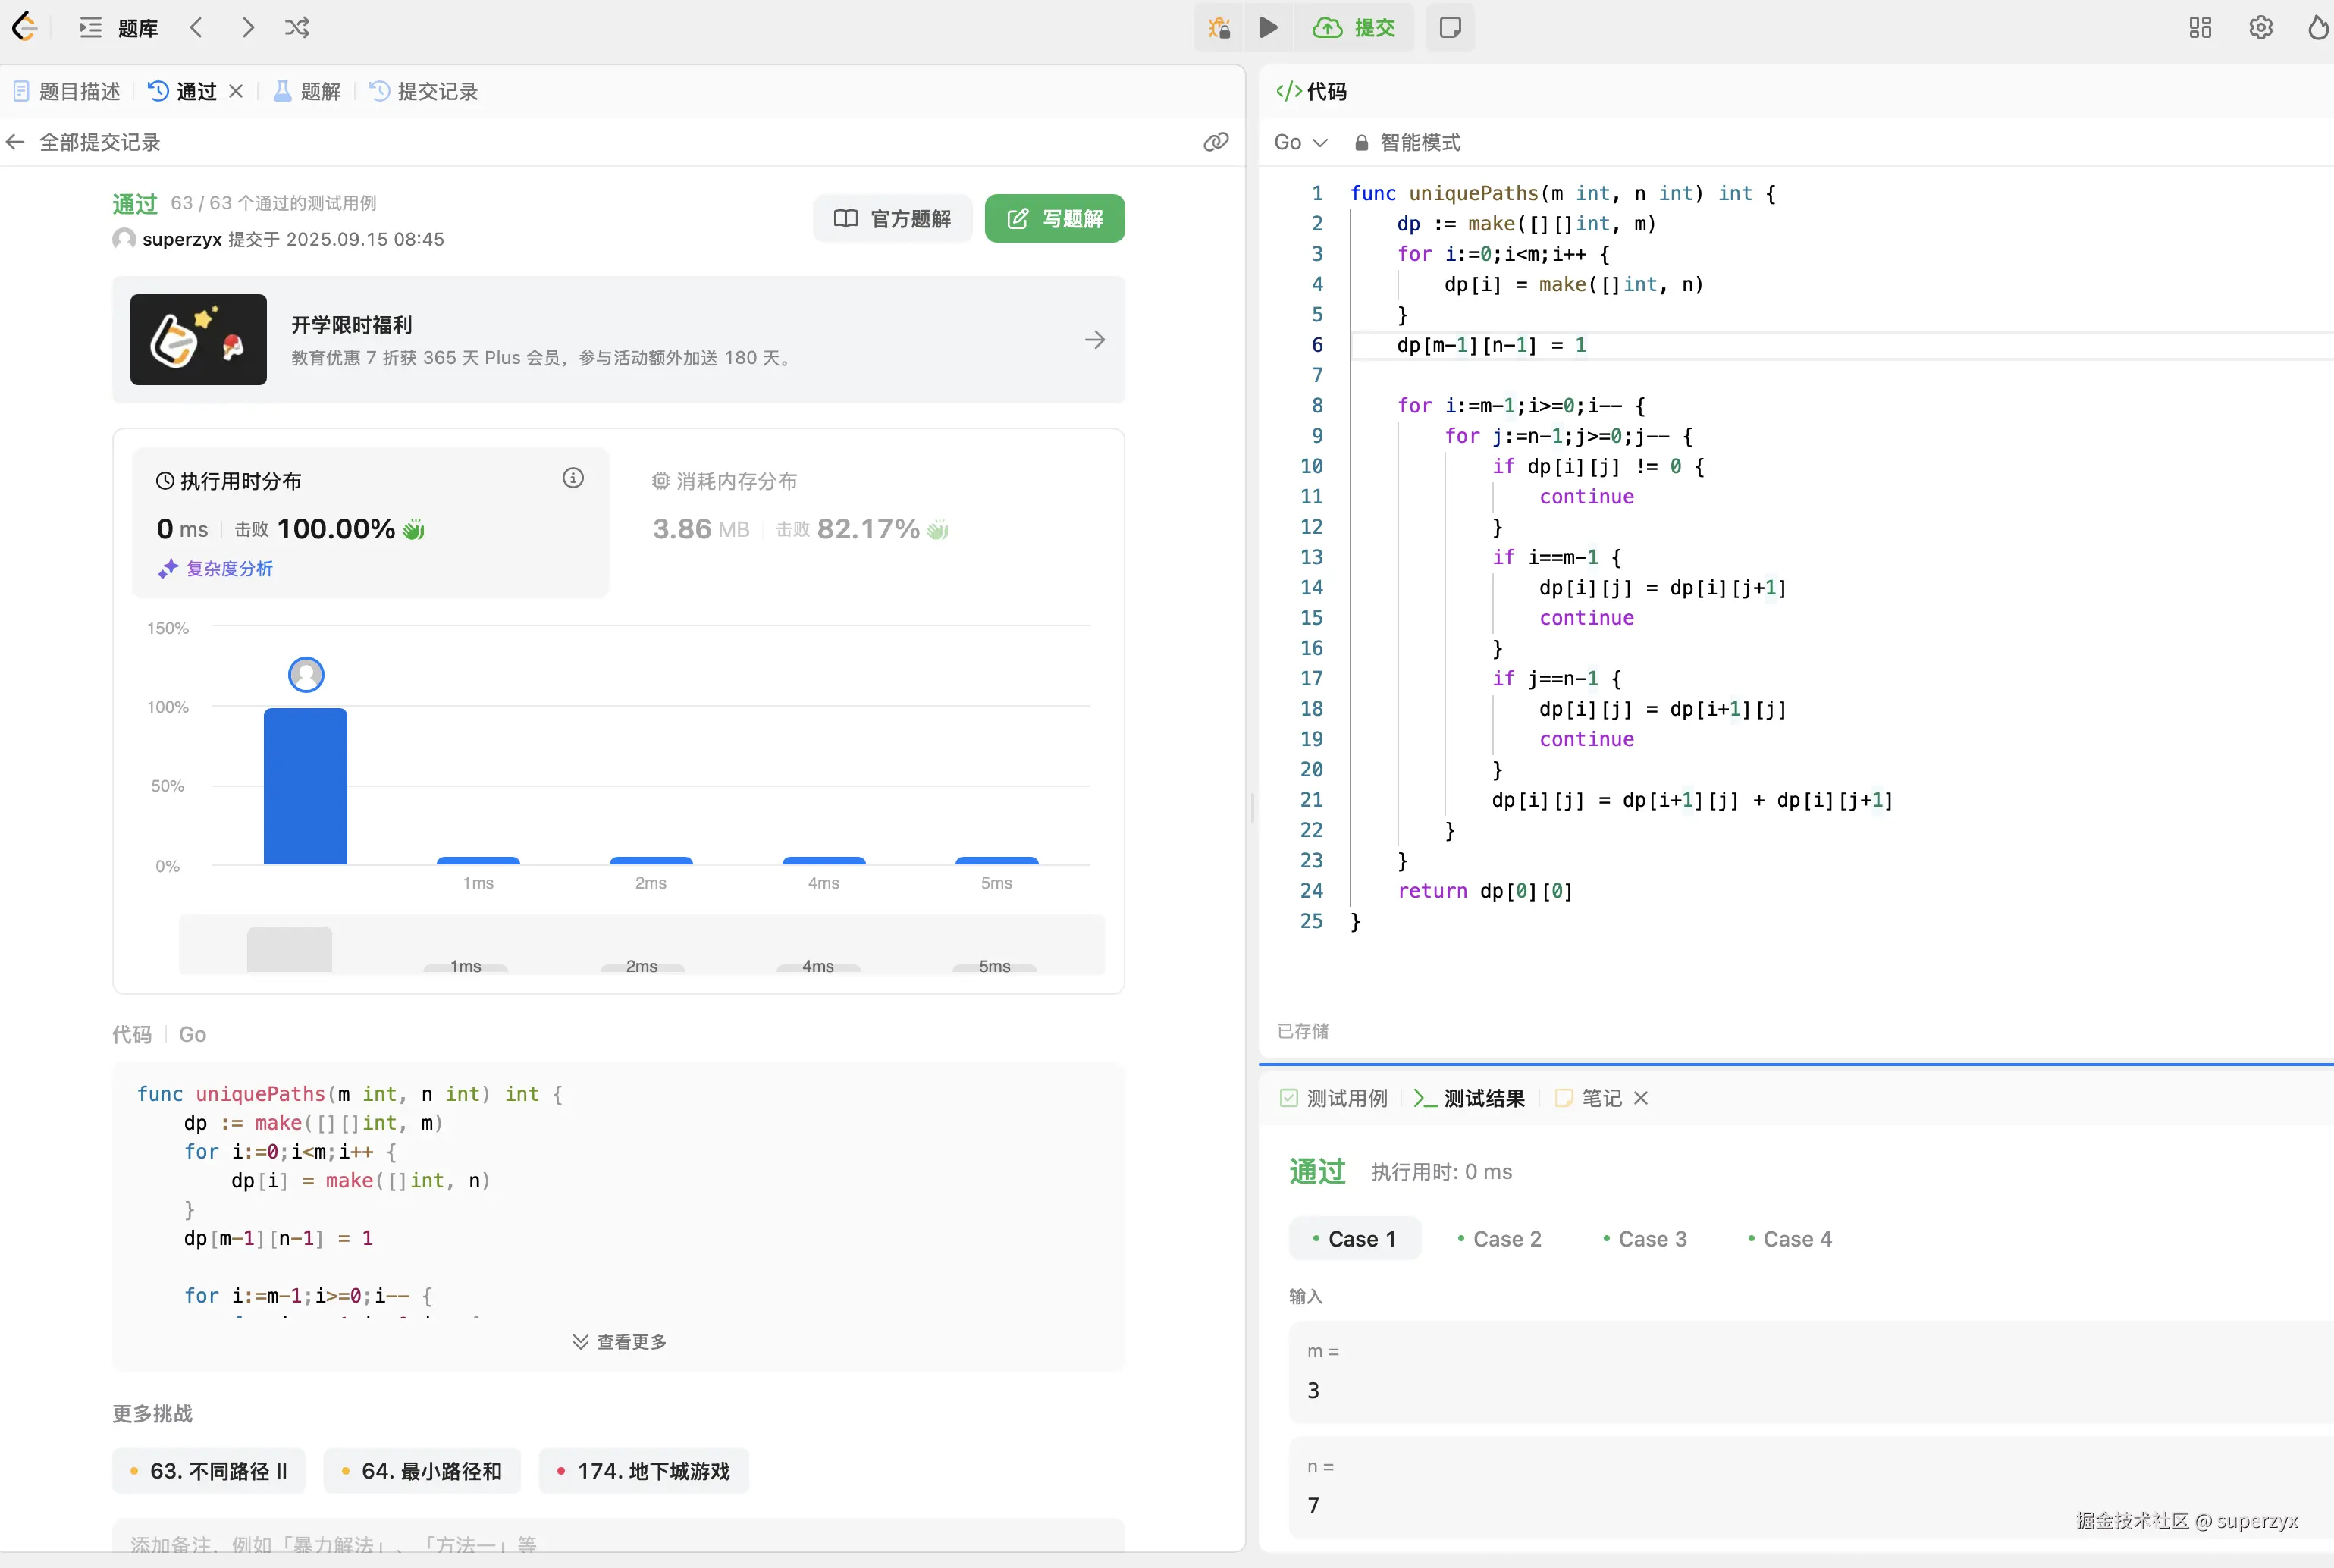Click the 代码 panel header tab
Image resolution: width=2334 pixels, height=1568 pixels.
(x=1312, y=91)
